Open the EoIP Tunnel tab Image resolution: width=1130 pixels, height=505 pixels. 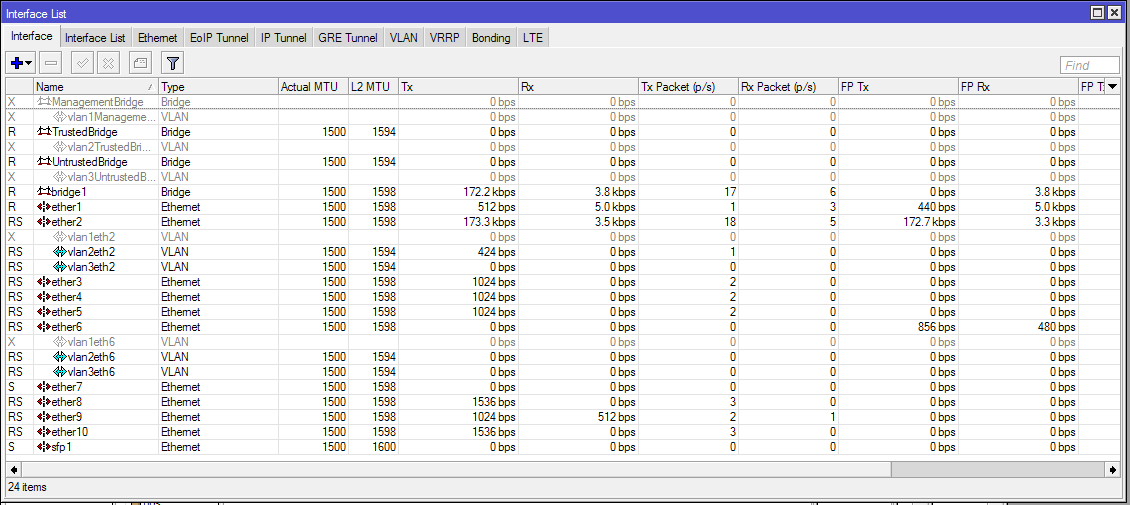click(219, 38)
